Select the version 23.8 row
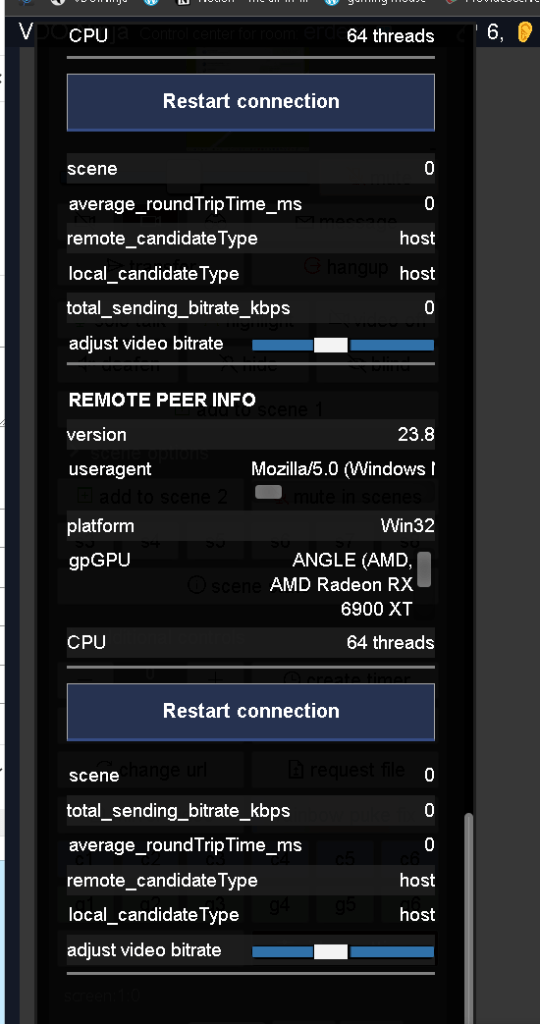 point(251,435)
